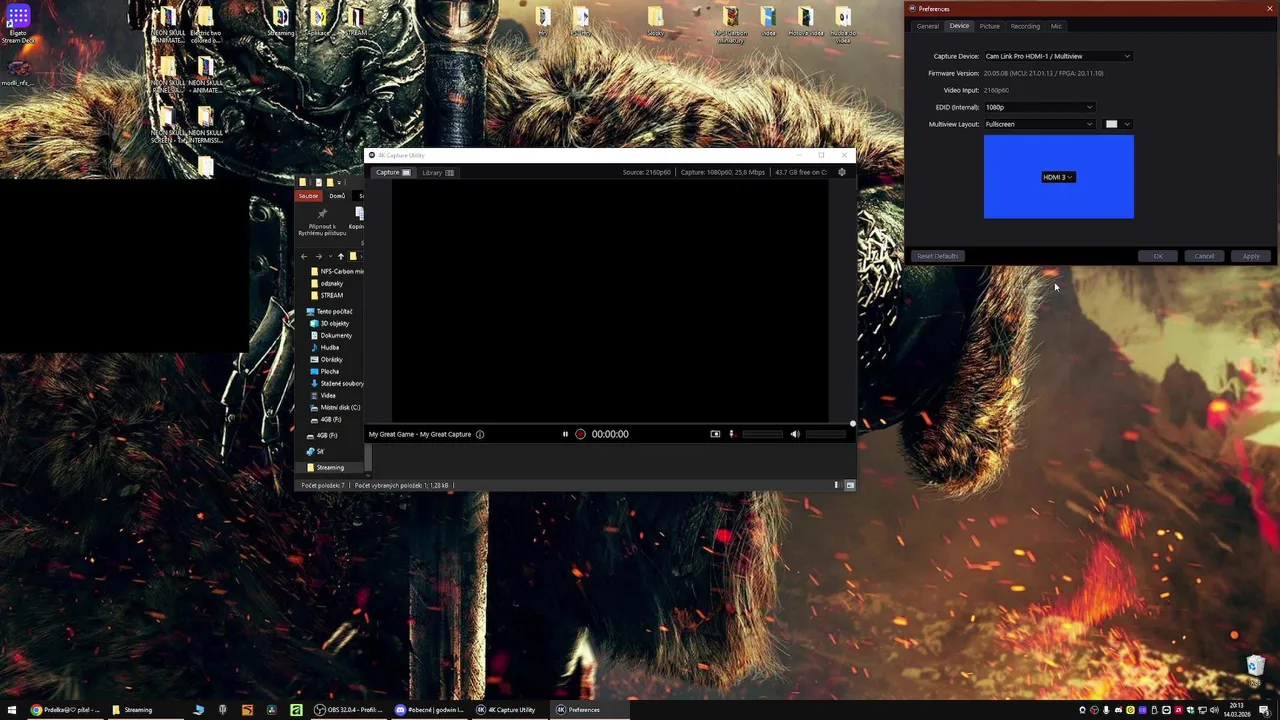Switch to the Capture tab
This screenshot has height=720, width=1280.
coord(393,172)
